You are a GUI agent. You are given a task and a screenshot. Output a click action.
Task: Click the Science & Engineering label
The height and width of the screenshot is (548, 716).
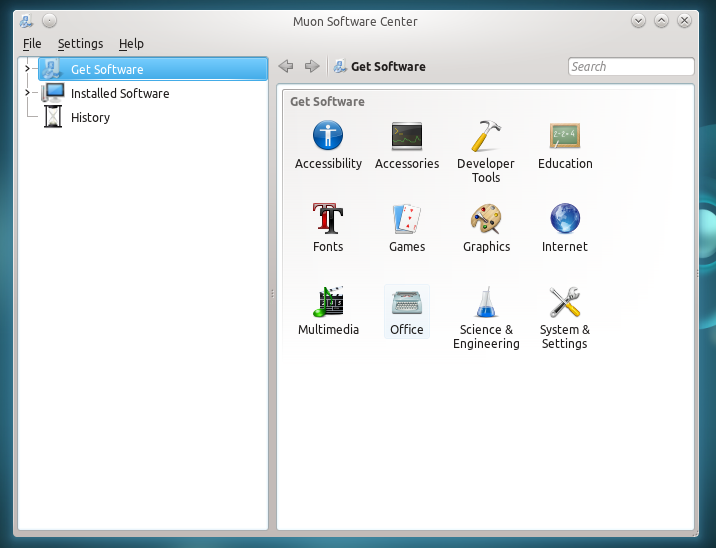click(x=486, y=337)
